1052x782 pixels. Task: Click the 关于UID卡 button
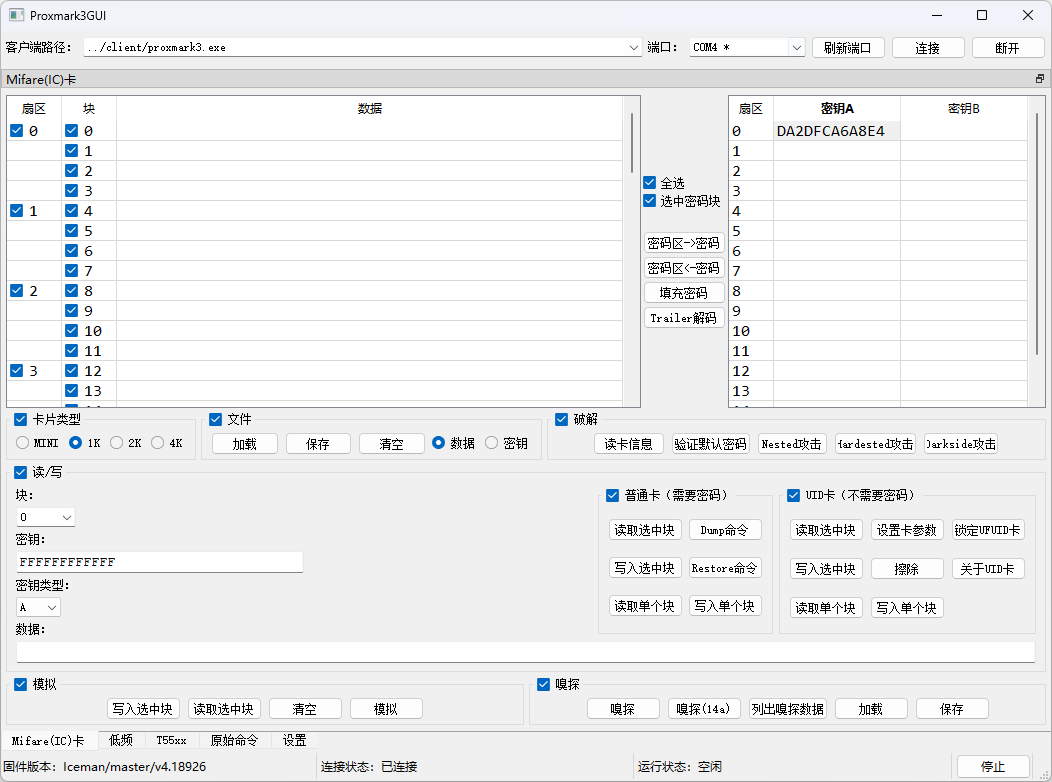click(988, 569)
